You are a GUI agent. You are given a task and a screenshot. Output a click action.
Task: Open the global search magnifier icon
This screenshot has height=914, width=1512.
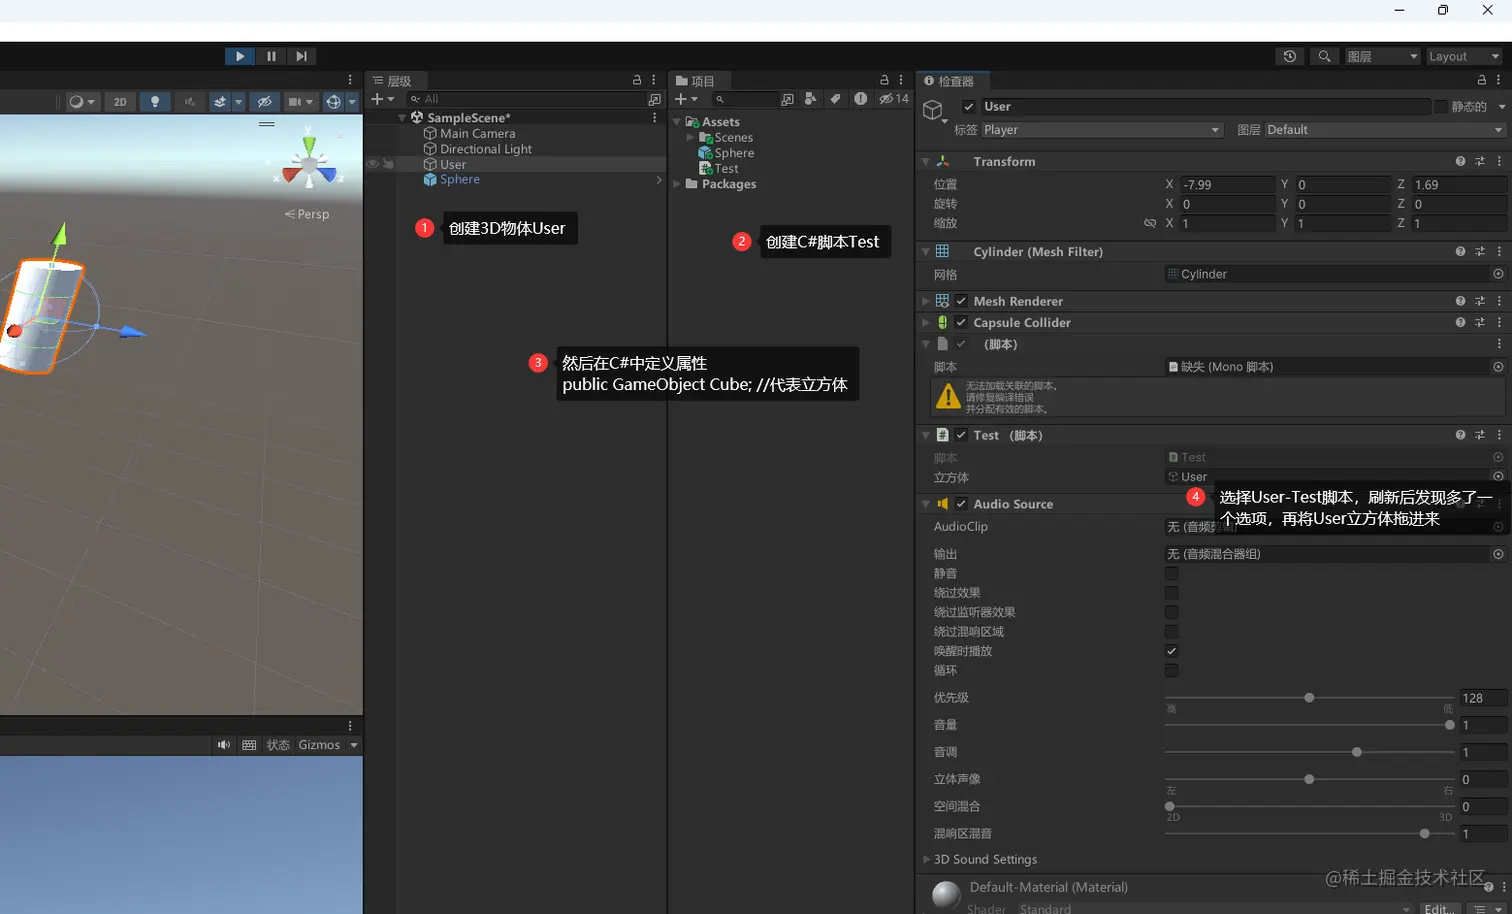1324,56
